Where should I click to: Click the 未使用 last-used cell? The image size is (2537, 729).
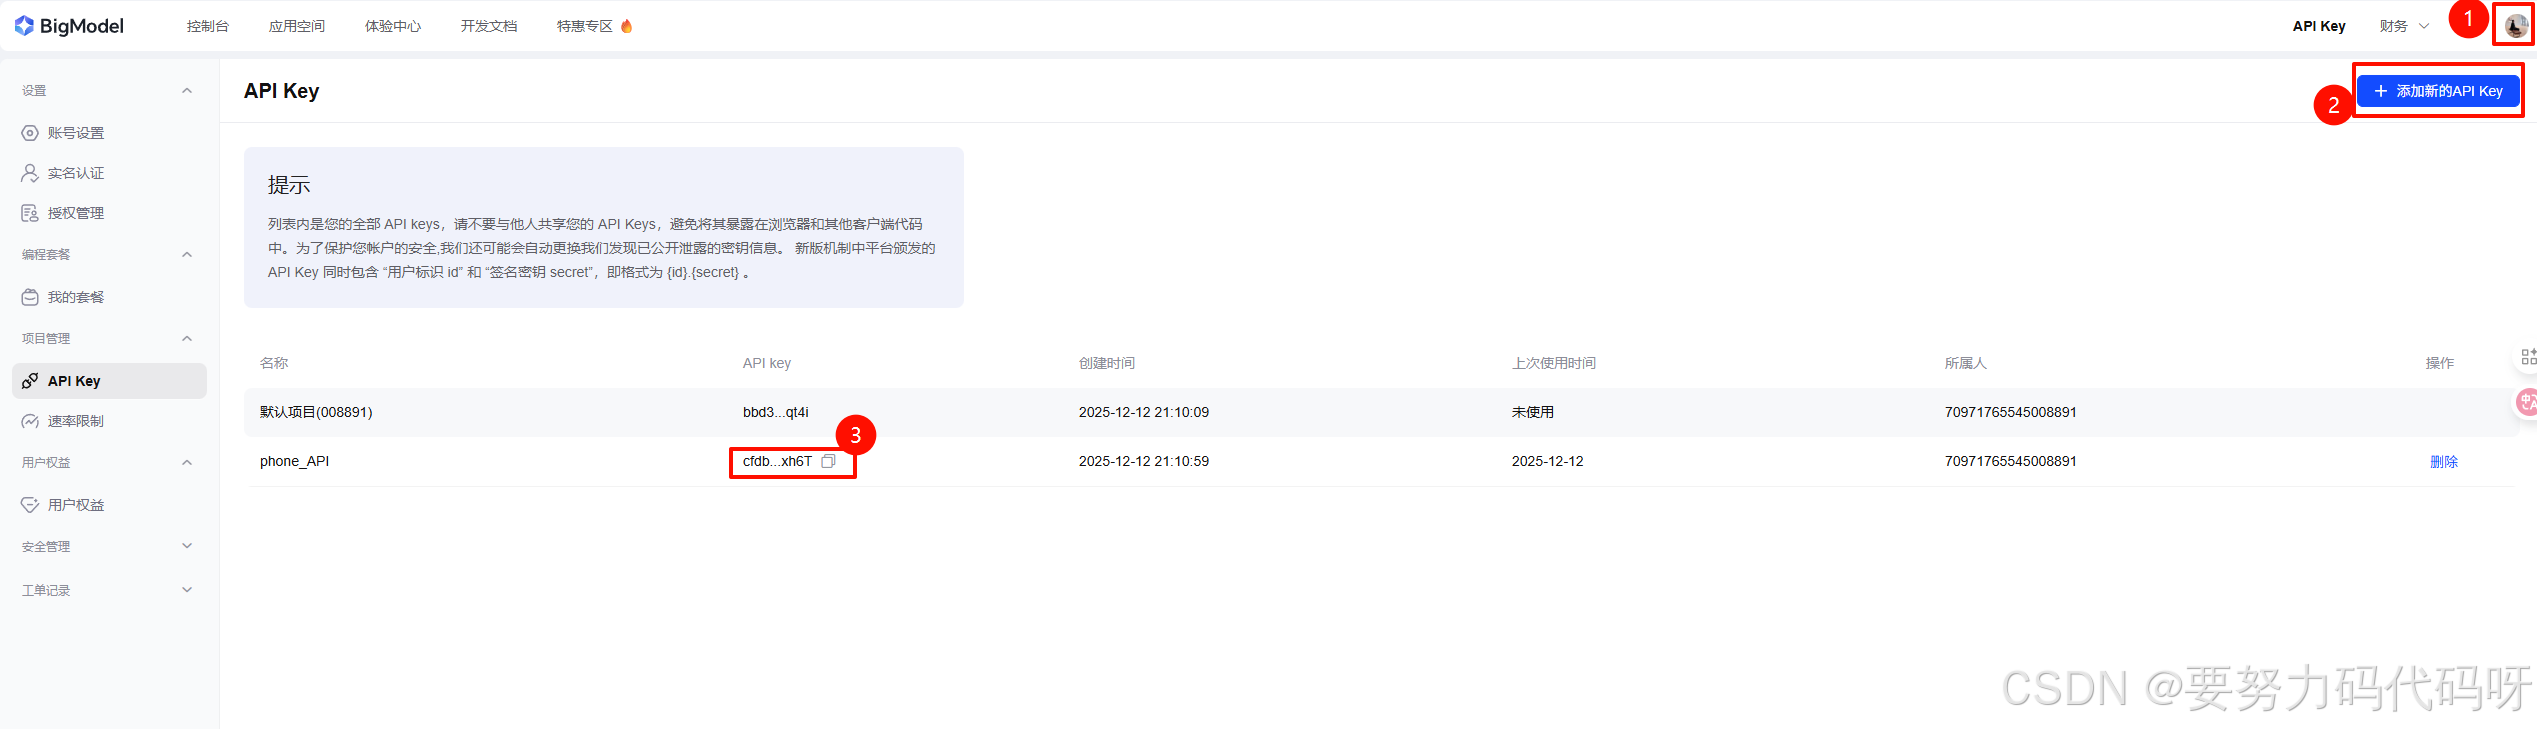[1533, 412]
